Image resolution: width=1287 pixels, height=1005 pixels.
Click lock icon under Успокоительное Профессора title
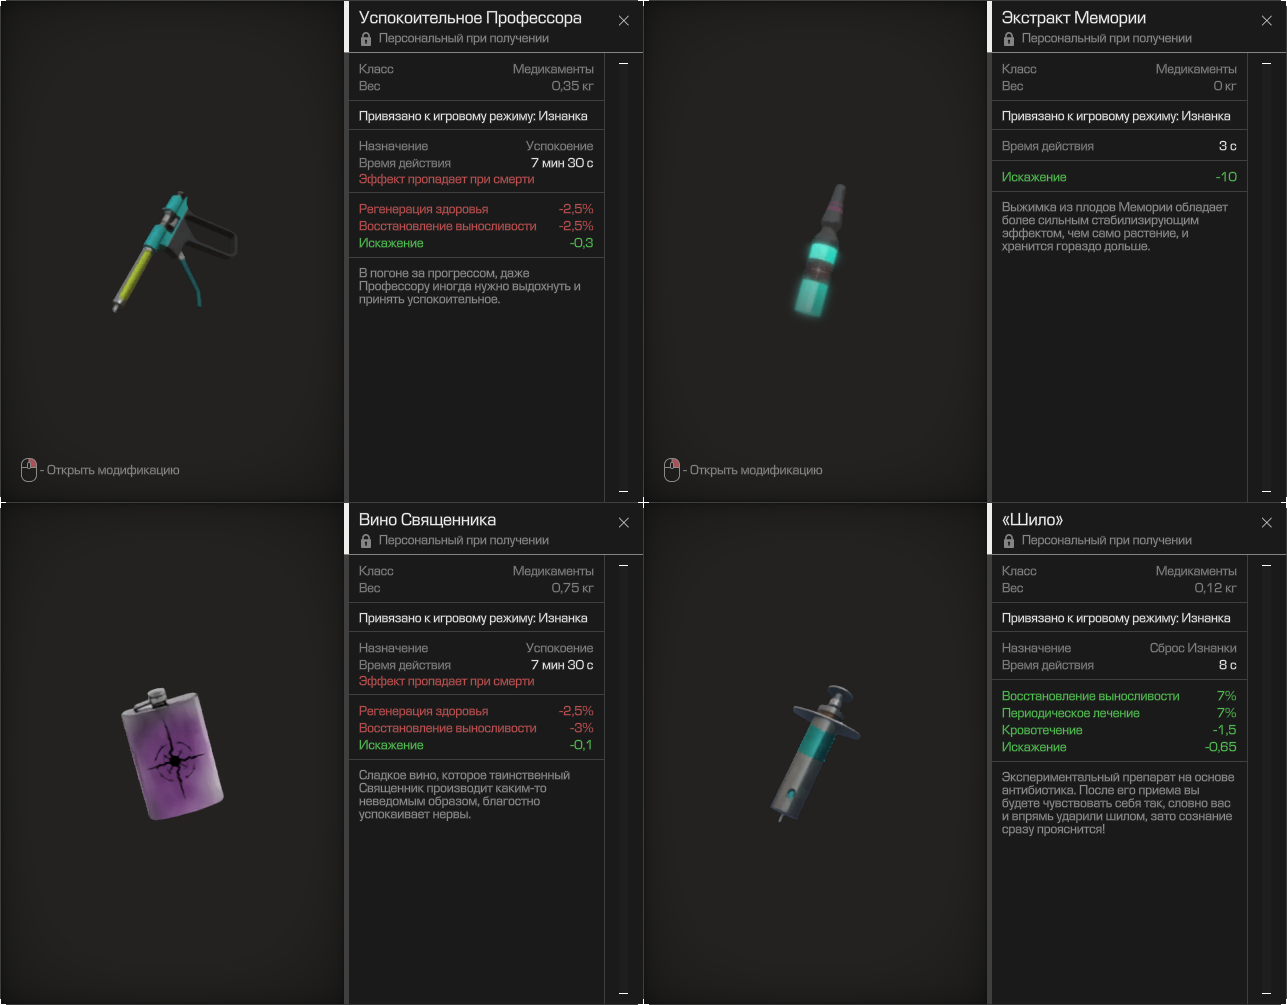pos(366,39)
